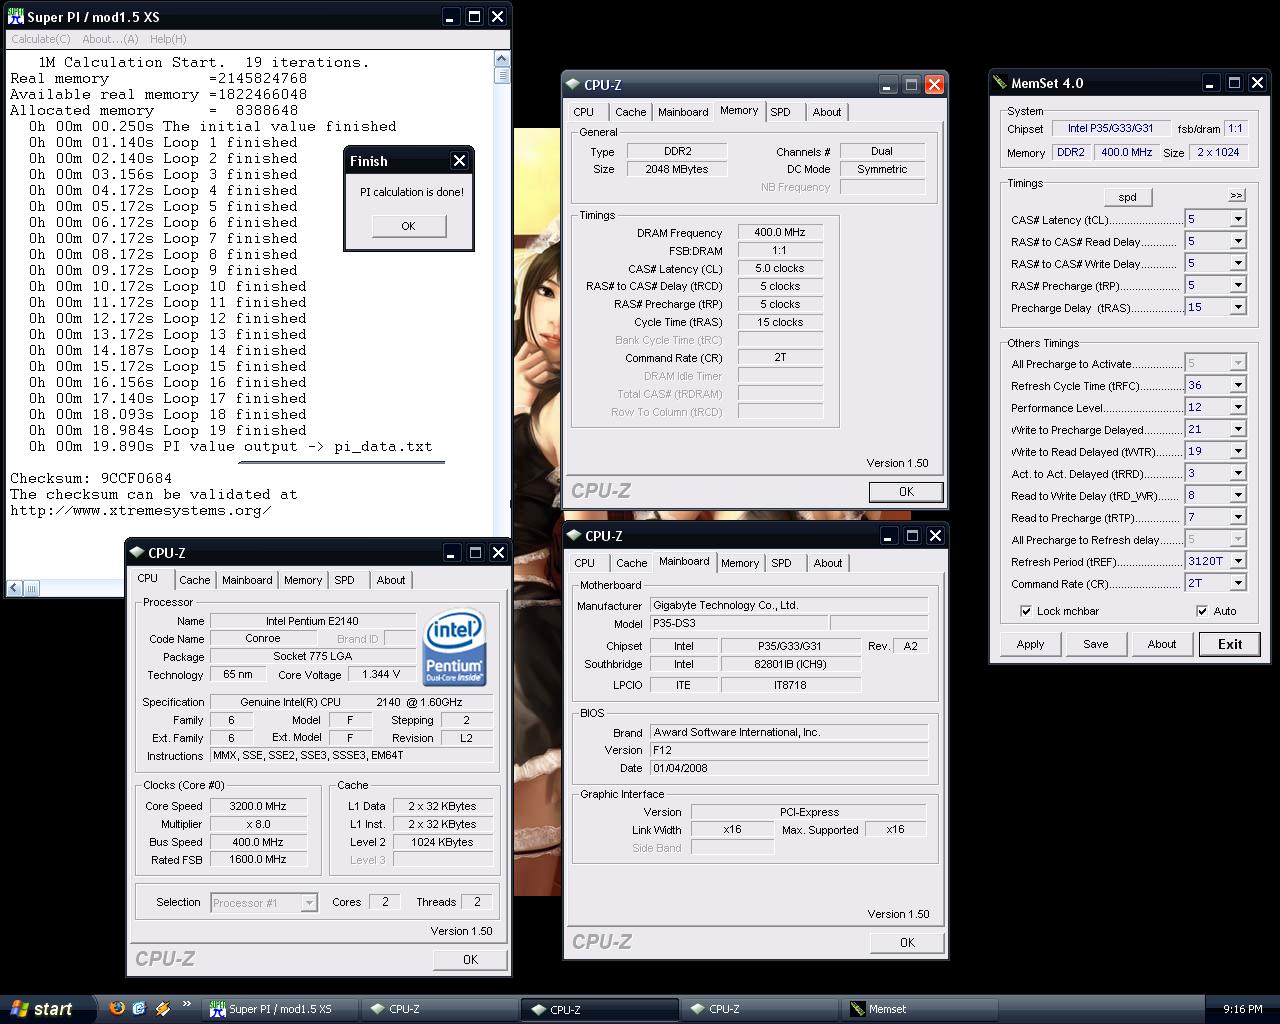Activate the Memset taskbar button
Viewport: 1280px width, 1024px height.
tap(920, 1009)
